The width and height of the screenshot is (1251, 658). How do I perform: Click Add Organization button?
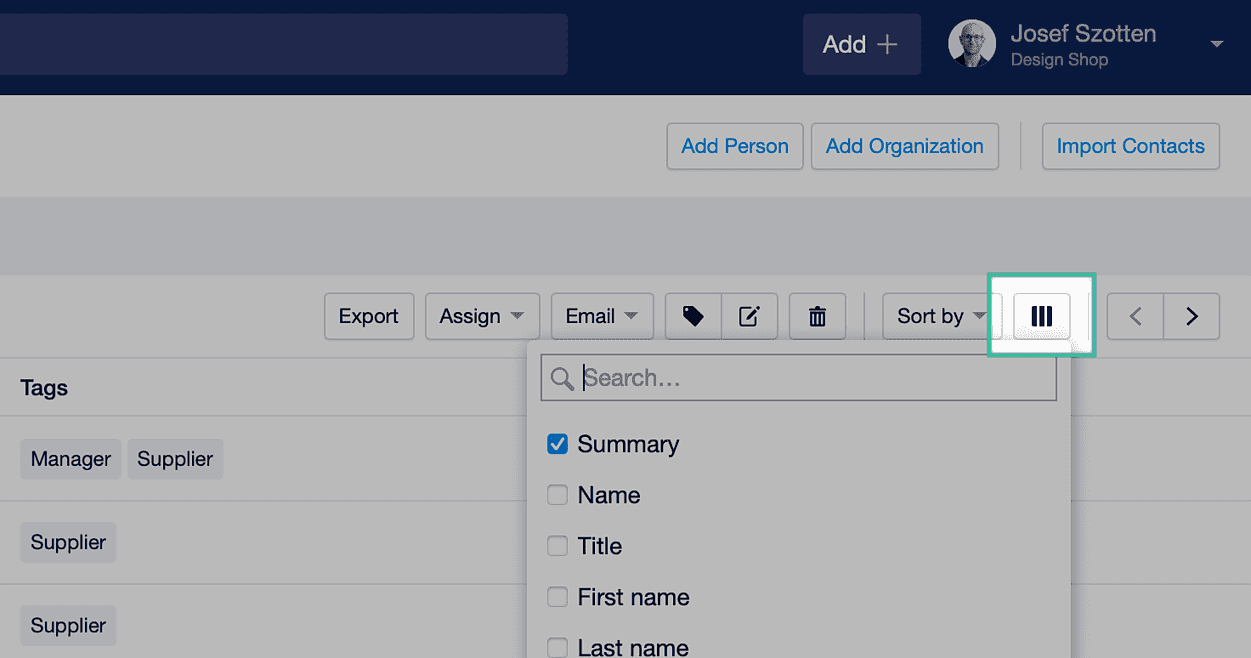tap(904, 146)
